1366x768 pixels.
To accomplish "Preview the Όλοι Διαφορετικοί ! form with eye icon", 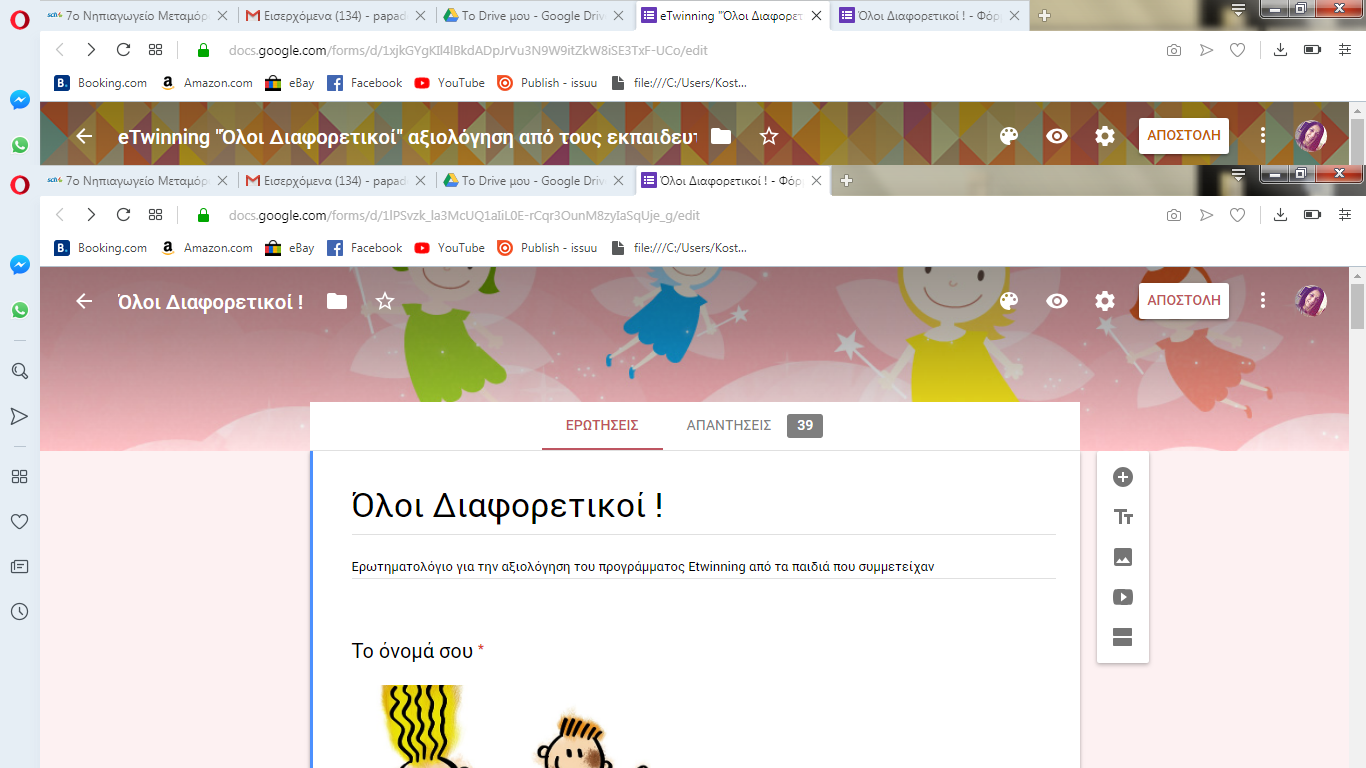I will [x=1056, y=301].
